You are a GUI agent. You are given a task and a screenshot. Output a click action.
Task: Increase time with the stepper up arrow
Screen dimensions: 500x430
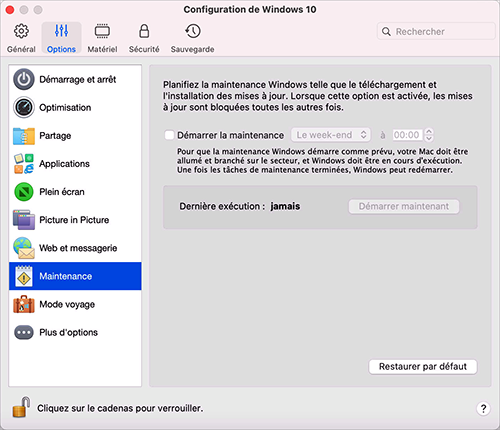(429, 132)
